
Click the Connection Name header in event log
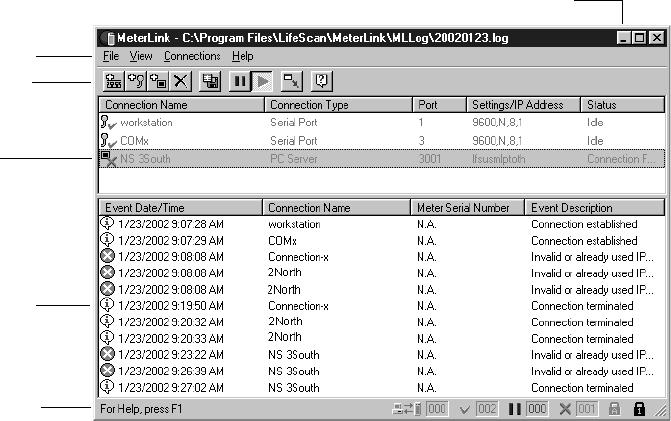336,208
